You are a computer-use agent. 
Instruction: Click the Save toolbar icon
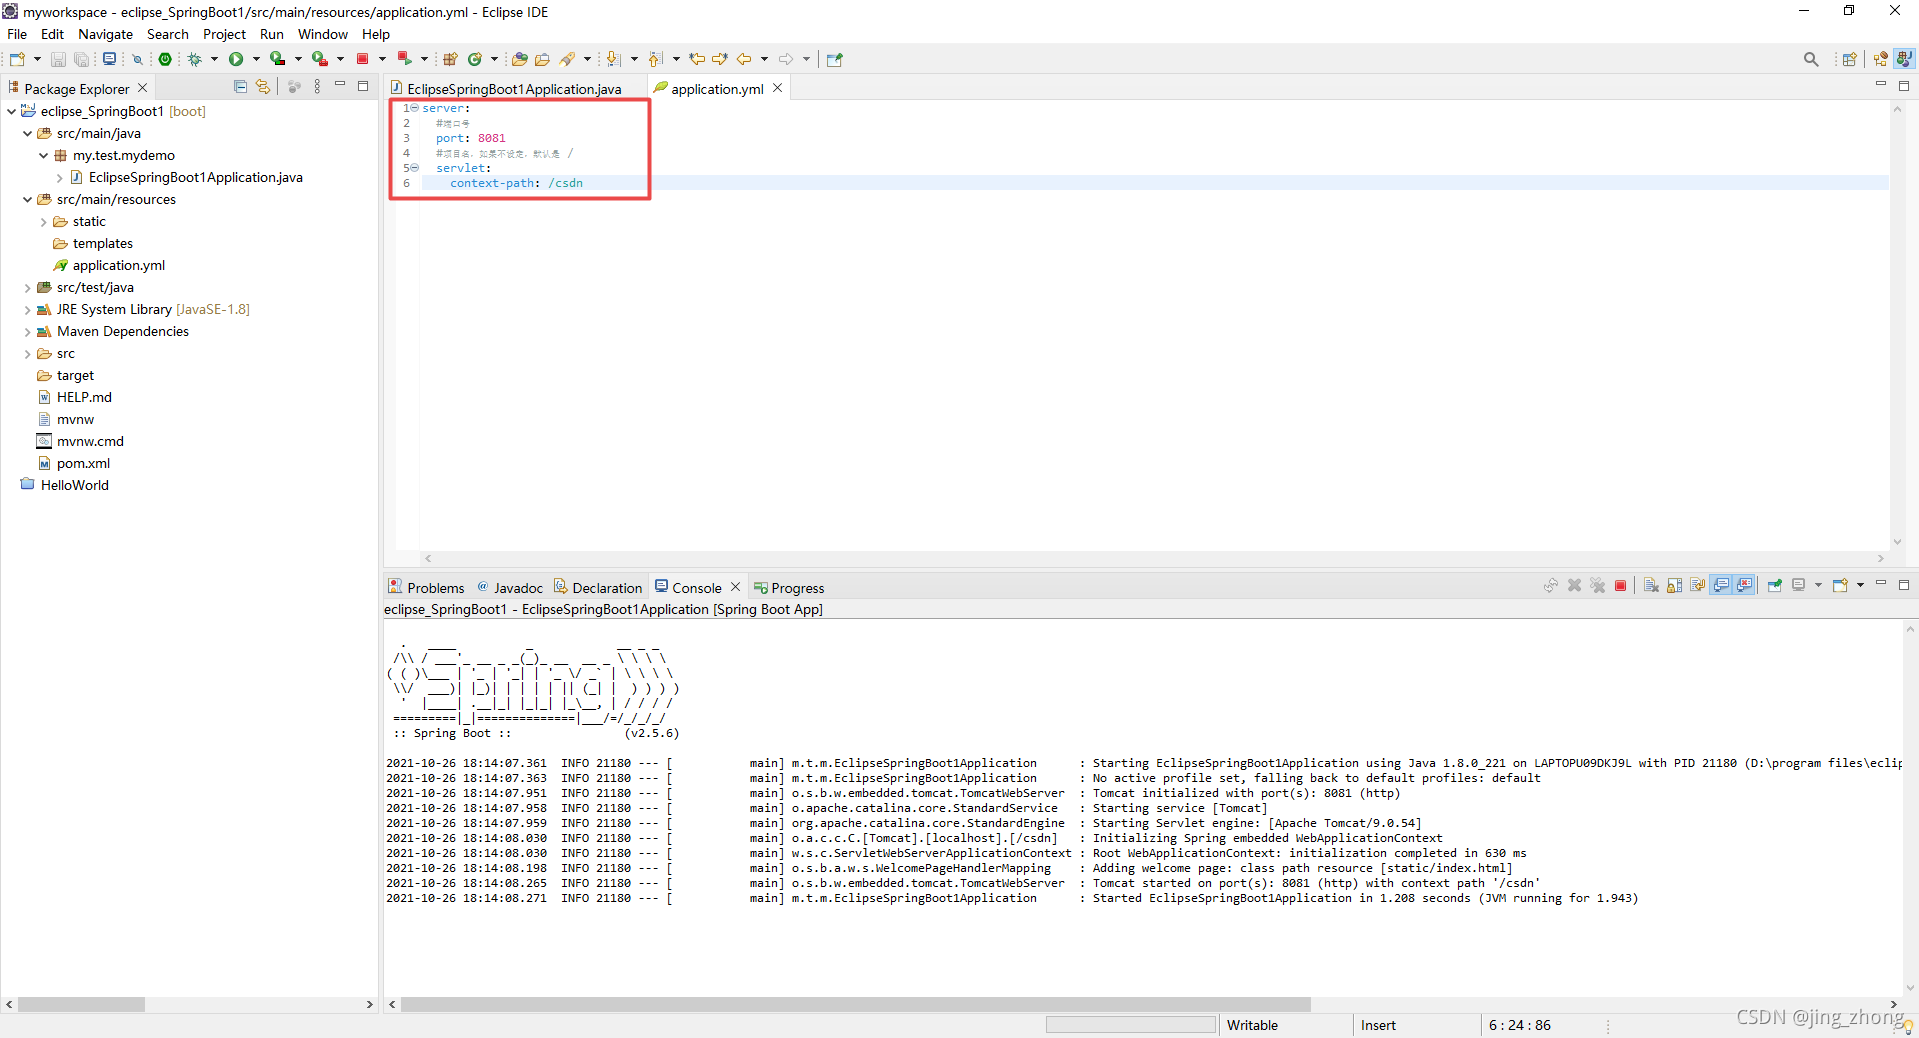tap(58, 59)
